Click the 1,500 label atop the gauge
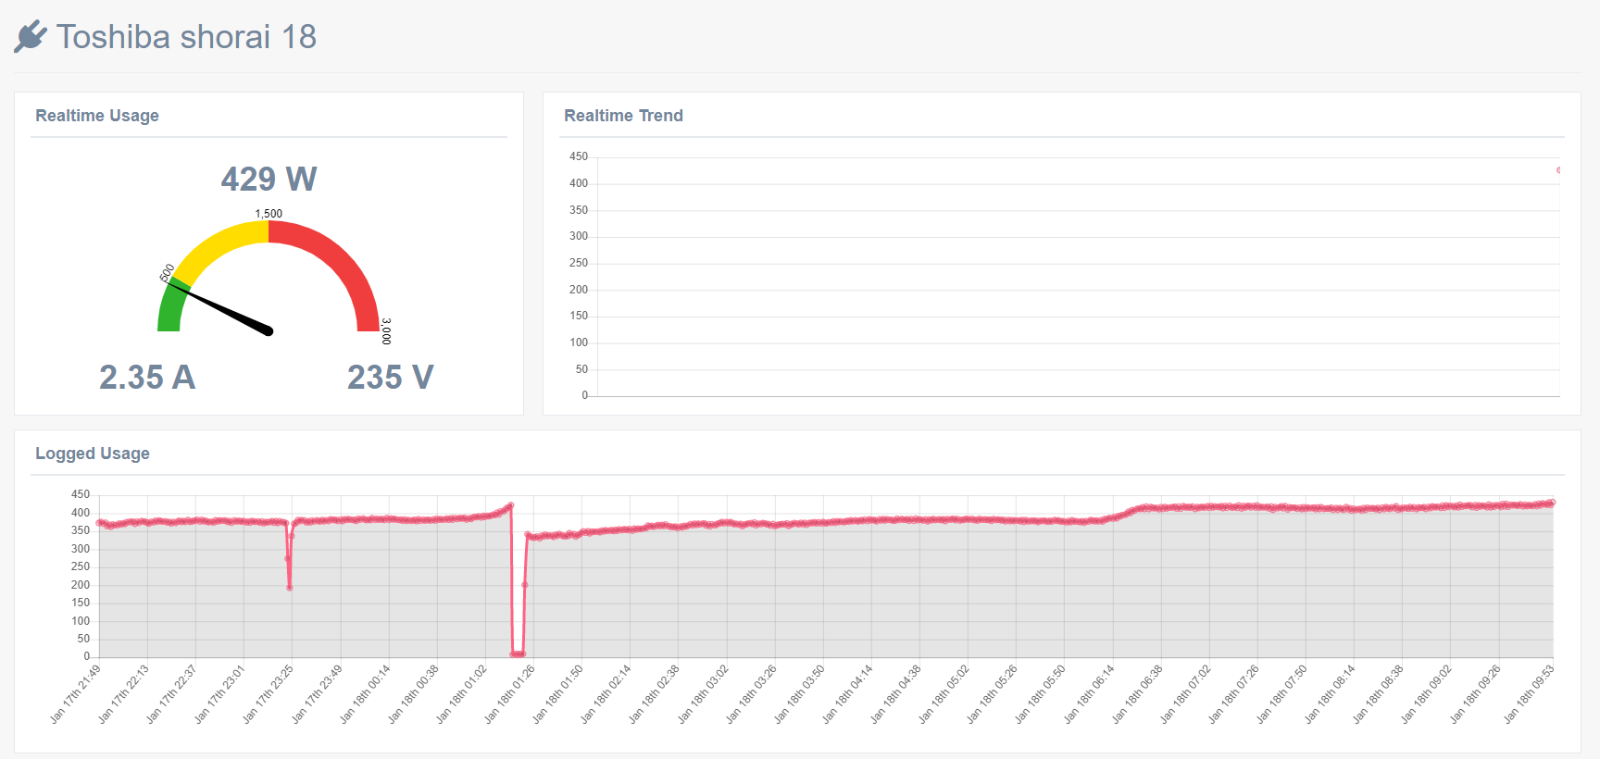This screenshot has height=759, width=1600. (268, 213)
